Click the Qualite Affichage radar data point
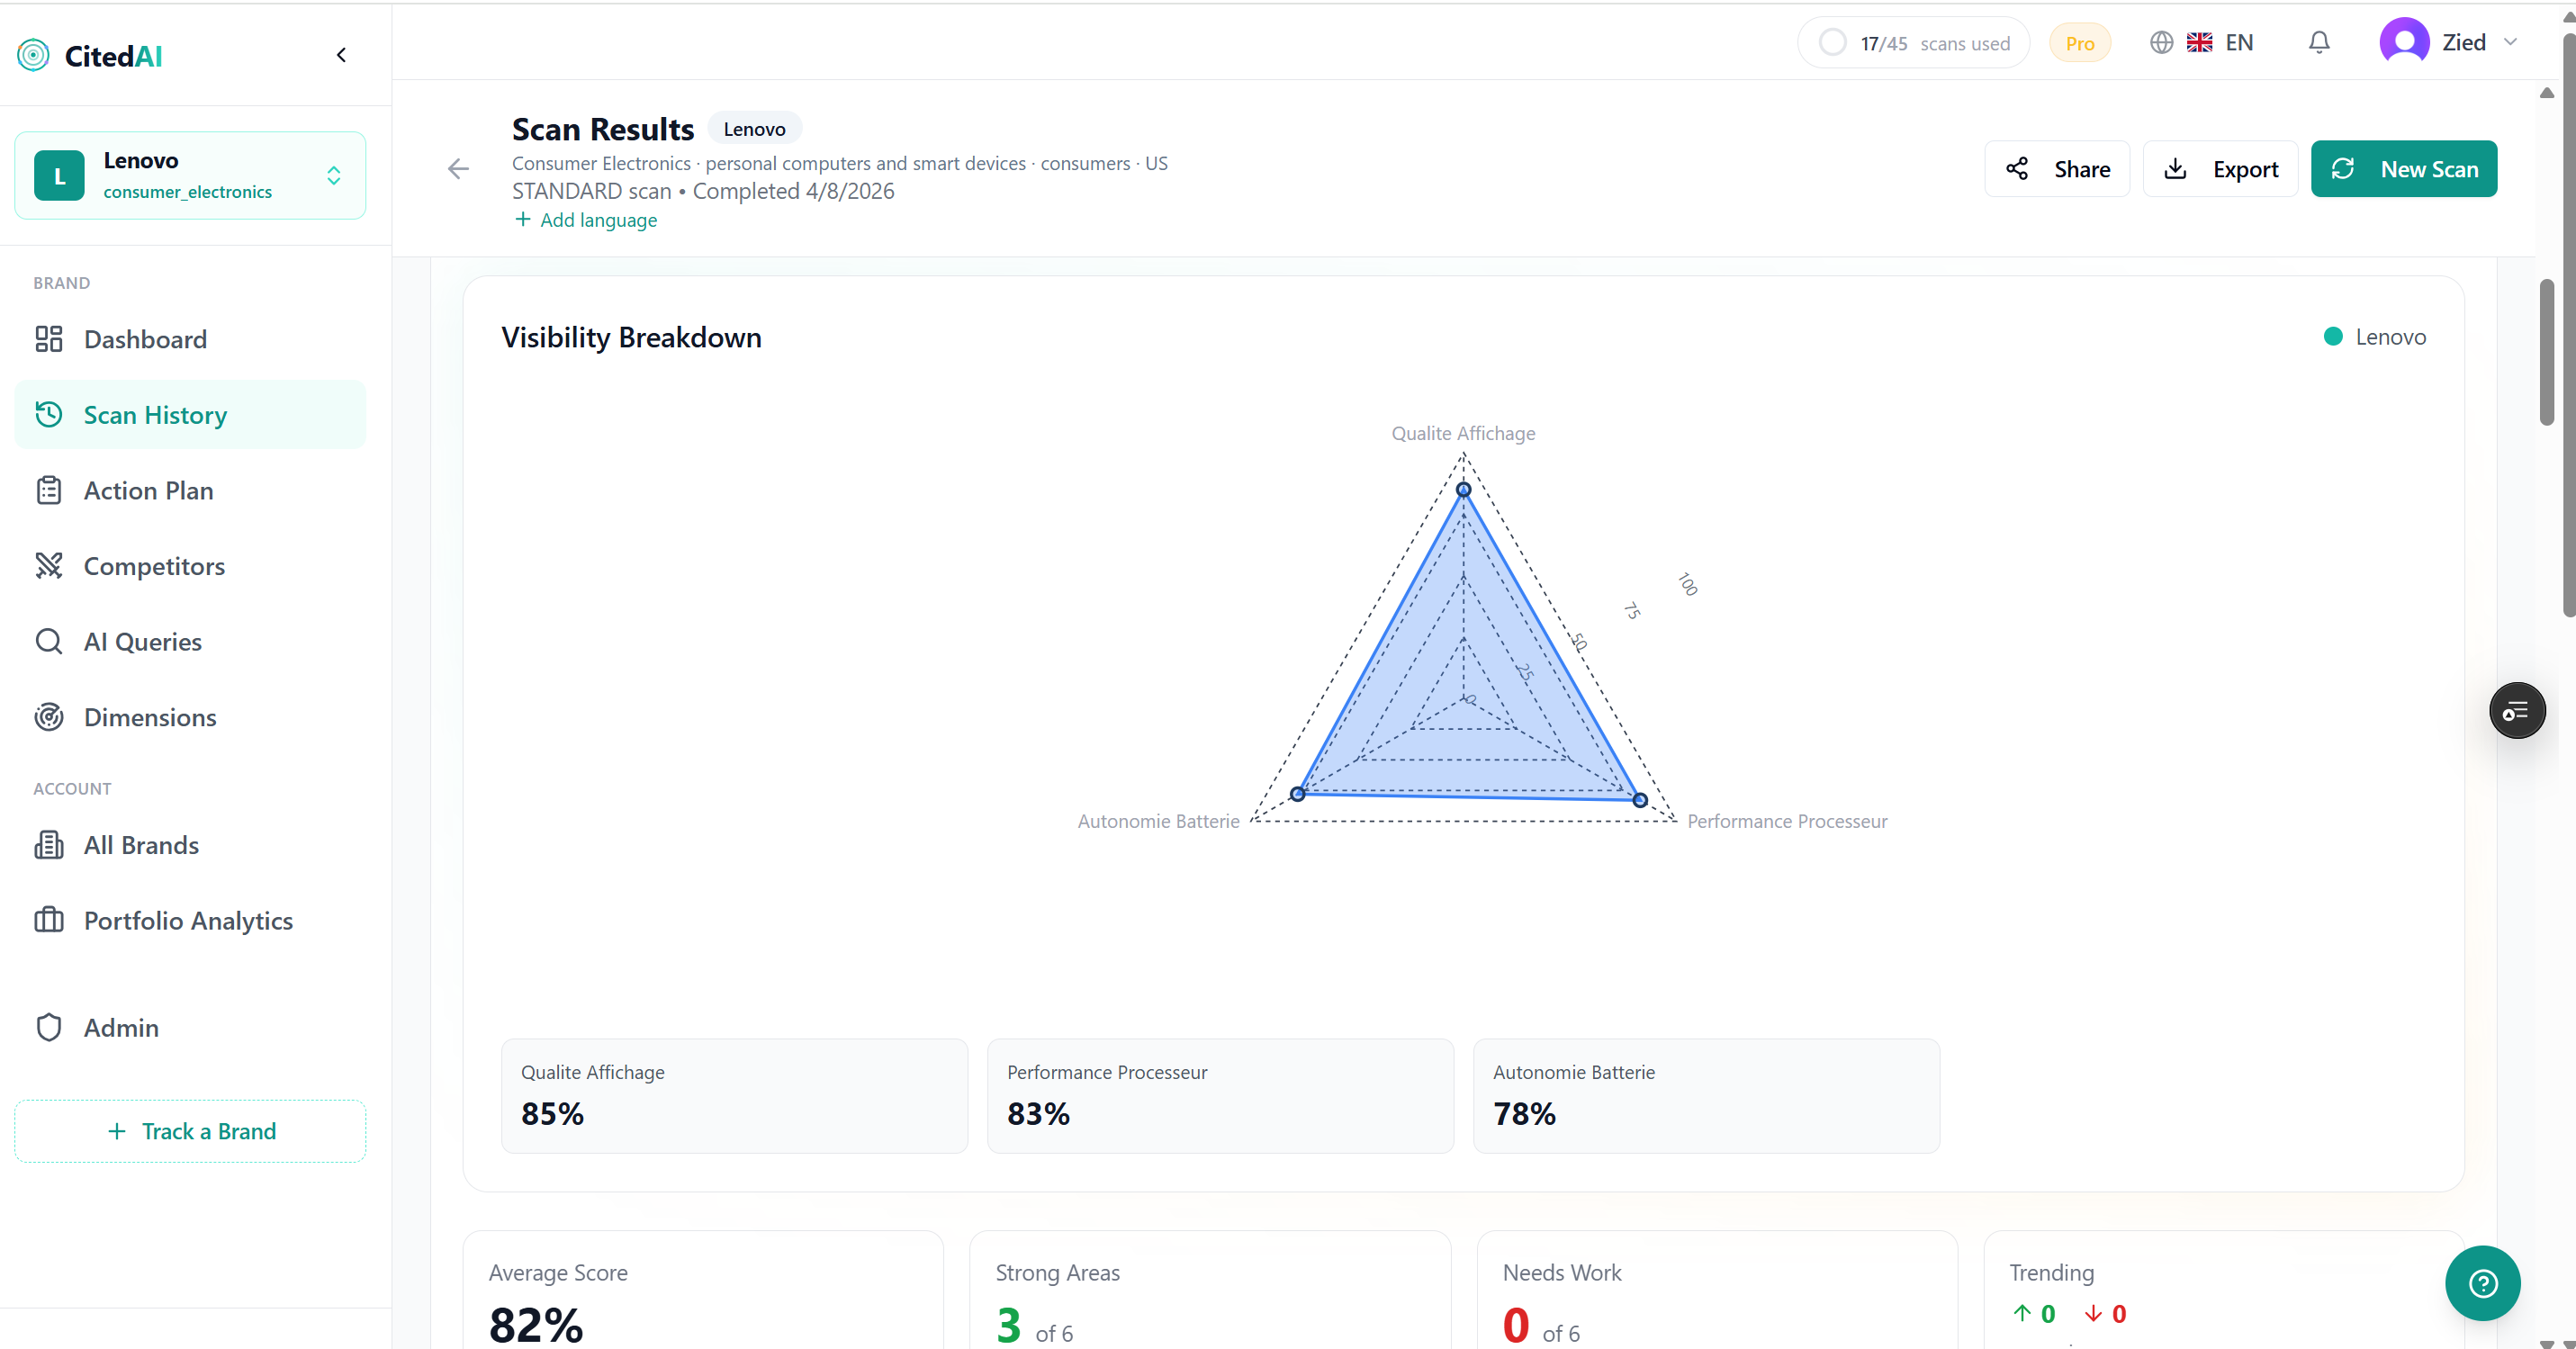 click(x=1463, y=490)
